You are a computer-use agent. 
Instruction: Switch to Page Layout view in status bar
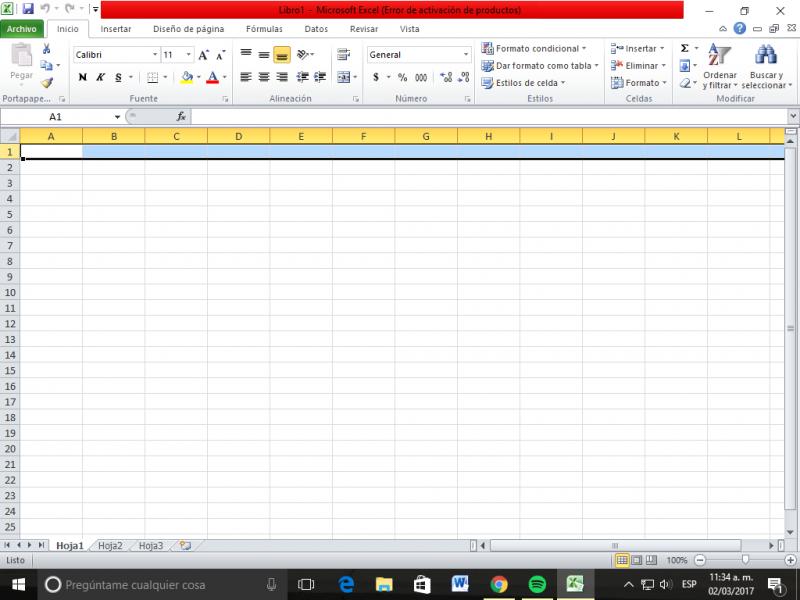637,560
